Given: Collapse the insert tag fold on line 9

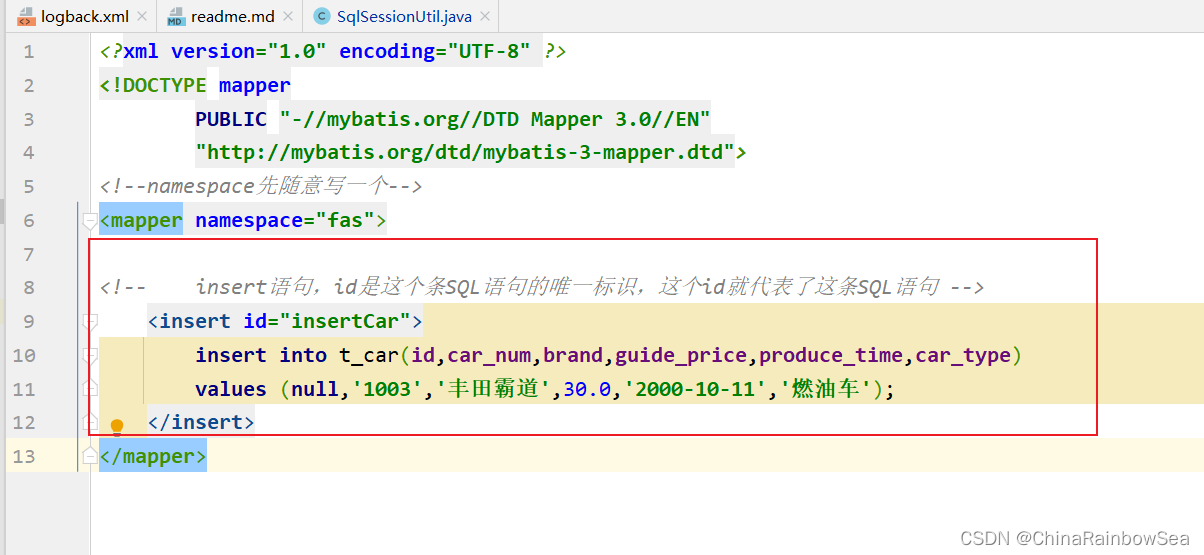Looking at the screenshot, I should 90,322.
